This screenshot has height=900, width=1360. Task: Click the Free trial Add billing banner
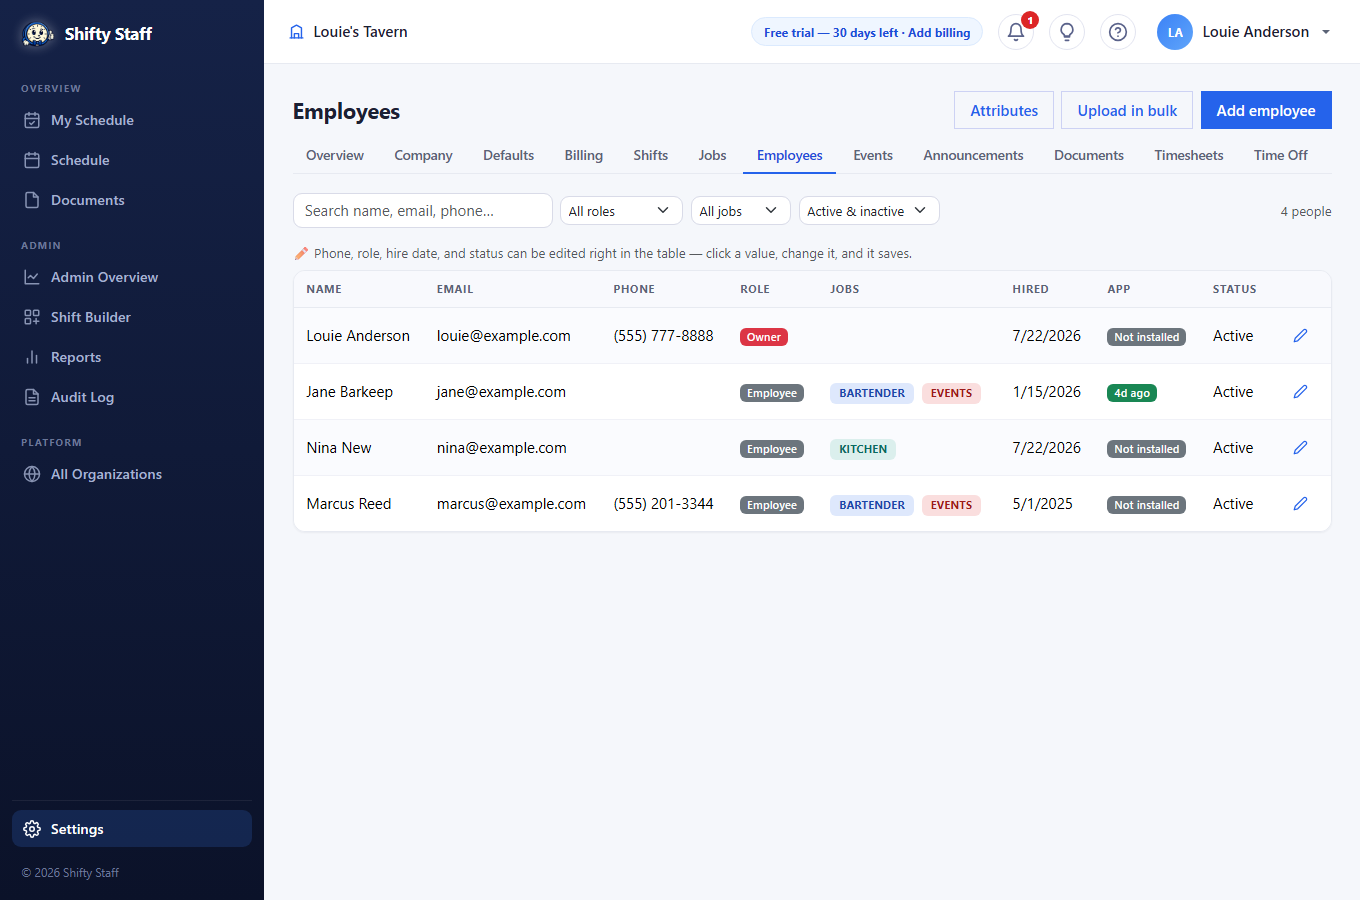pos(867,32)
